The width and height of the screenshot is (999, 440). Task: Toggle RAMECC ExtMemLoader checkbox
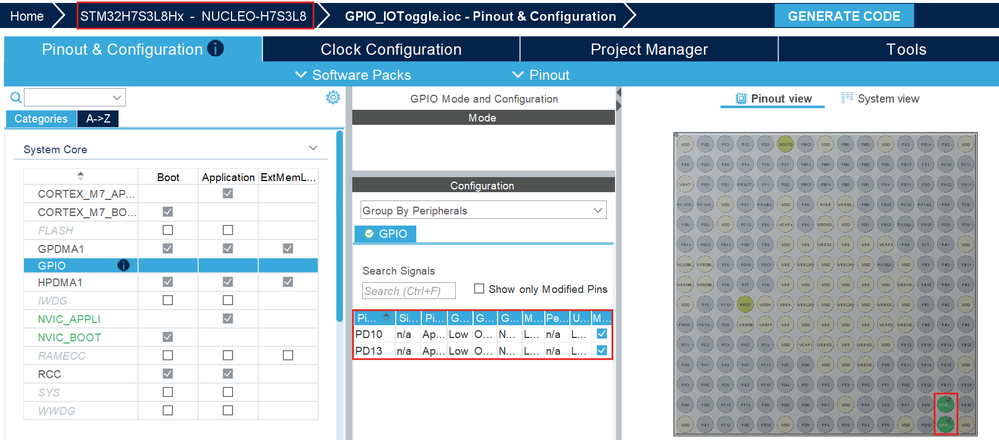point(288,355)
